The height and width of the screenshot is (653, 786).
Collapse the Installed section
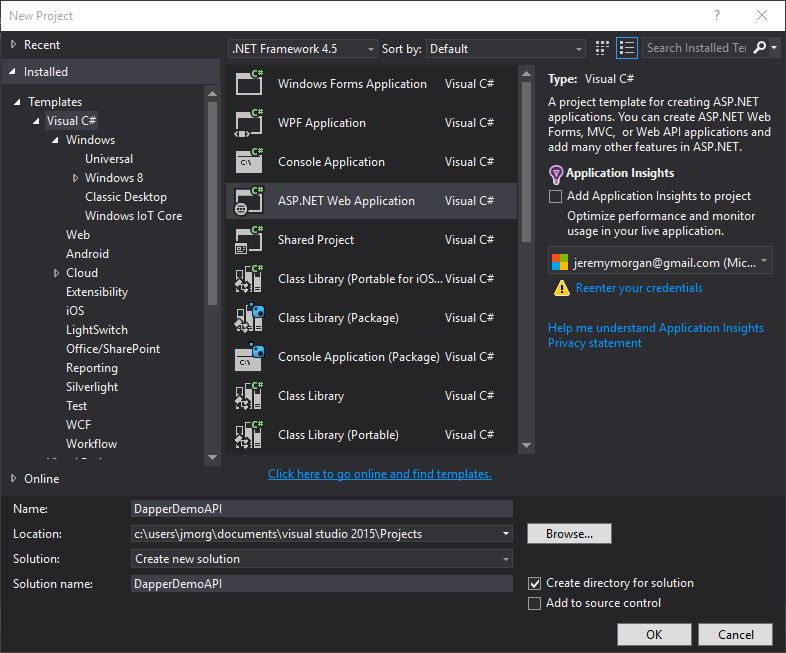(x=13, y=72)
